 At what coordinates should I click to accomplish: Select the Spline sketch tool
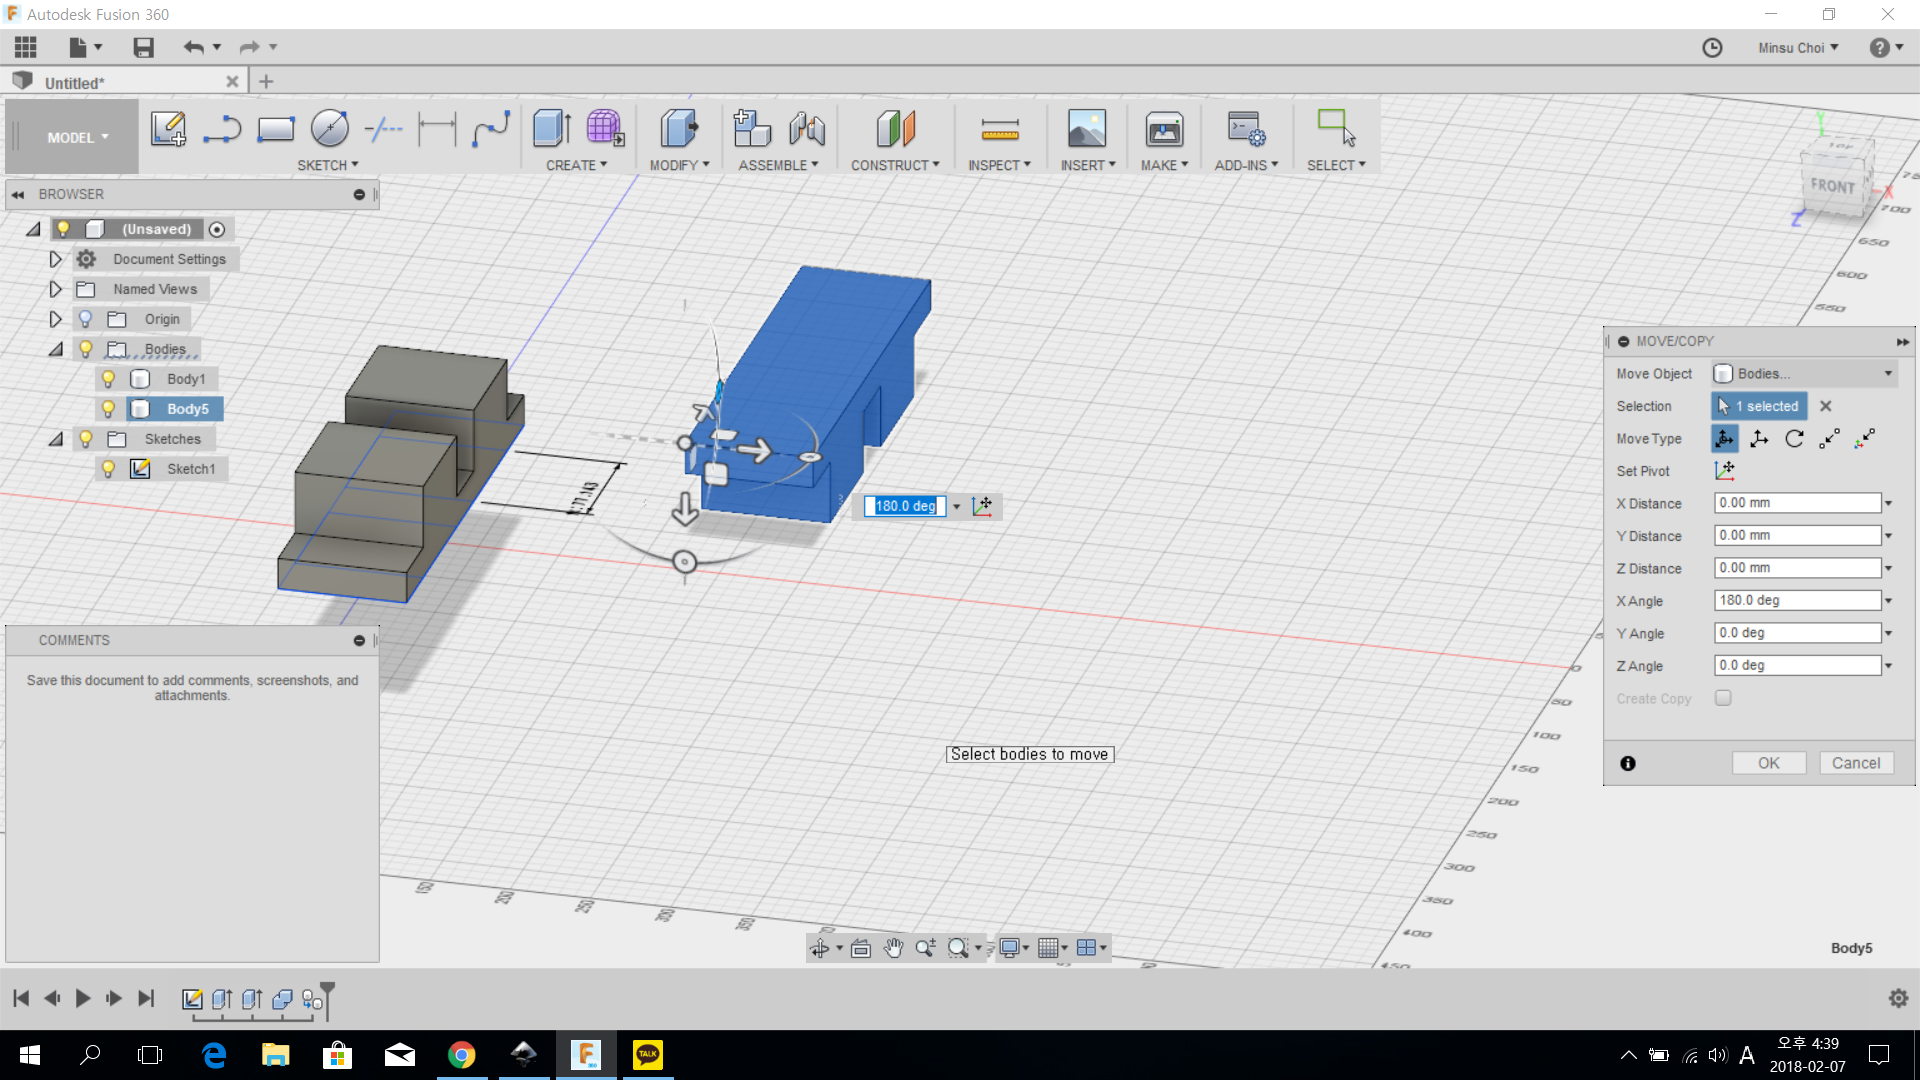(x=491, y=129)
